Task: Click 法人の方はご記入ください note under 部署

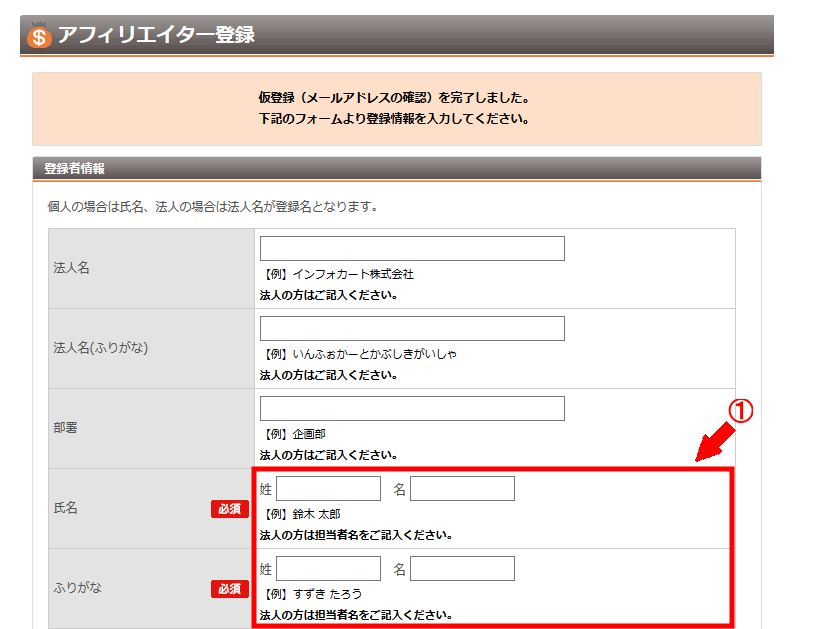Action: pos(328,455)
